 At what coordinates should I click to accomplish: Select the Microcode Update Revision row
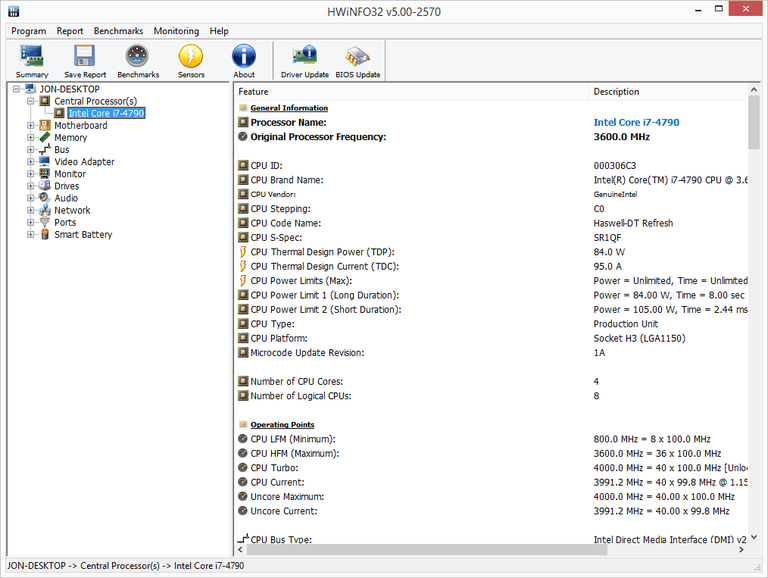coord(492,353)
